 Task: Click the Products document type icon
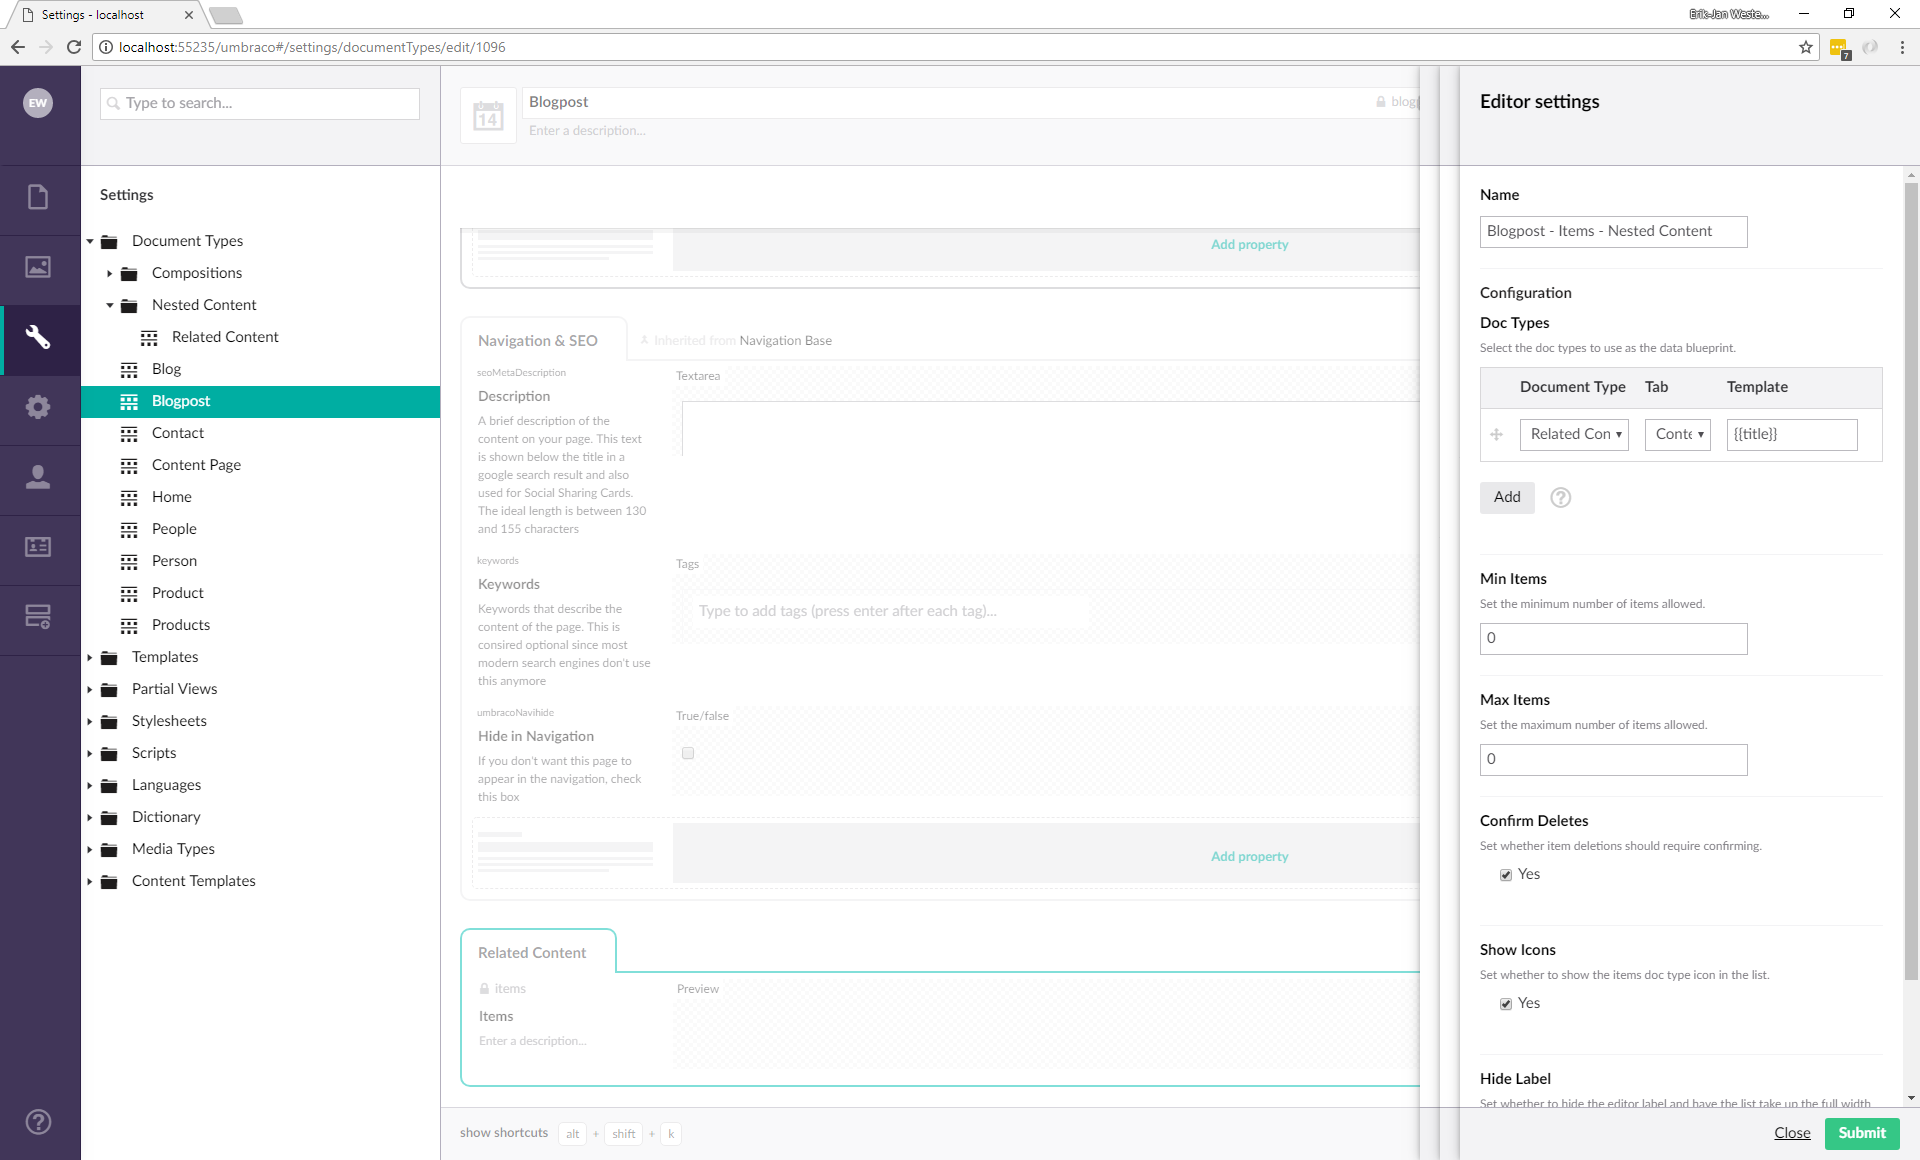click(129, 626)
